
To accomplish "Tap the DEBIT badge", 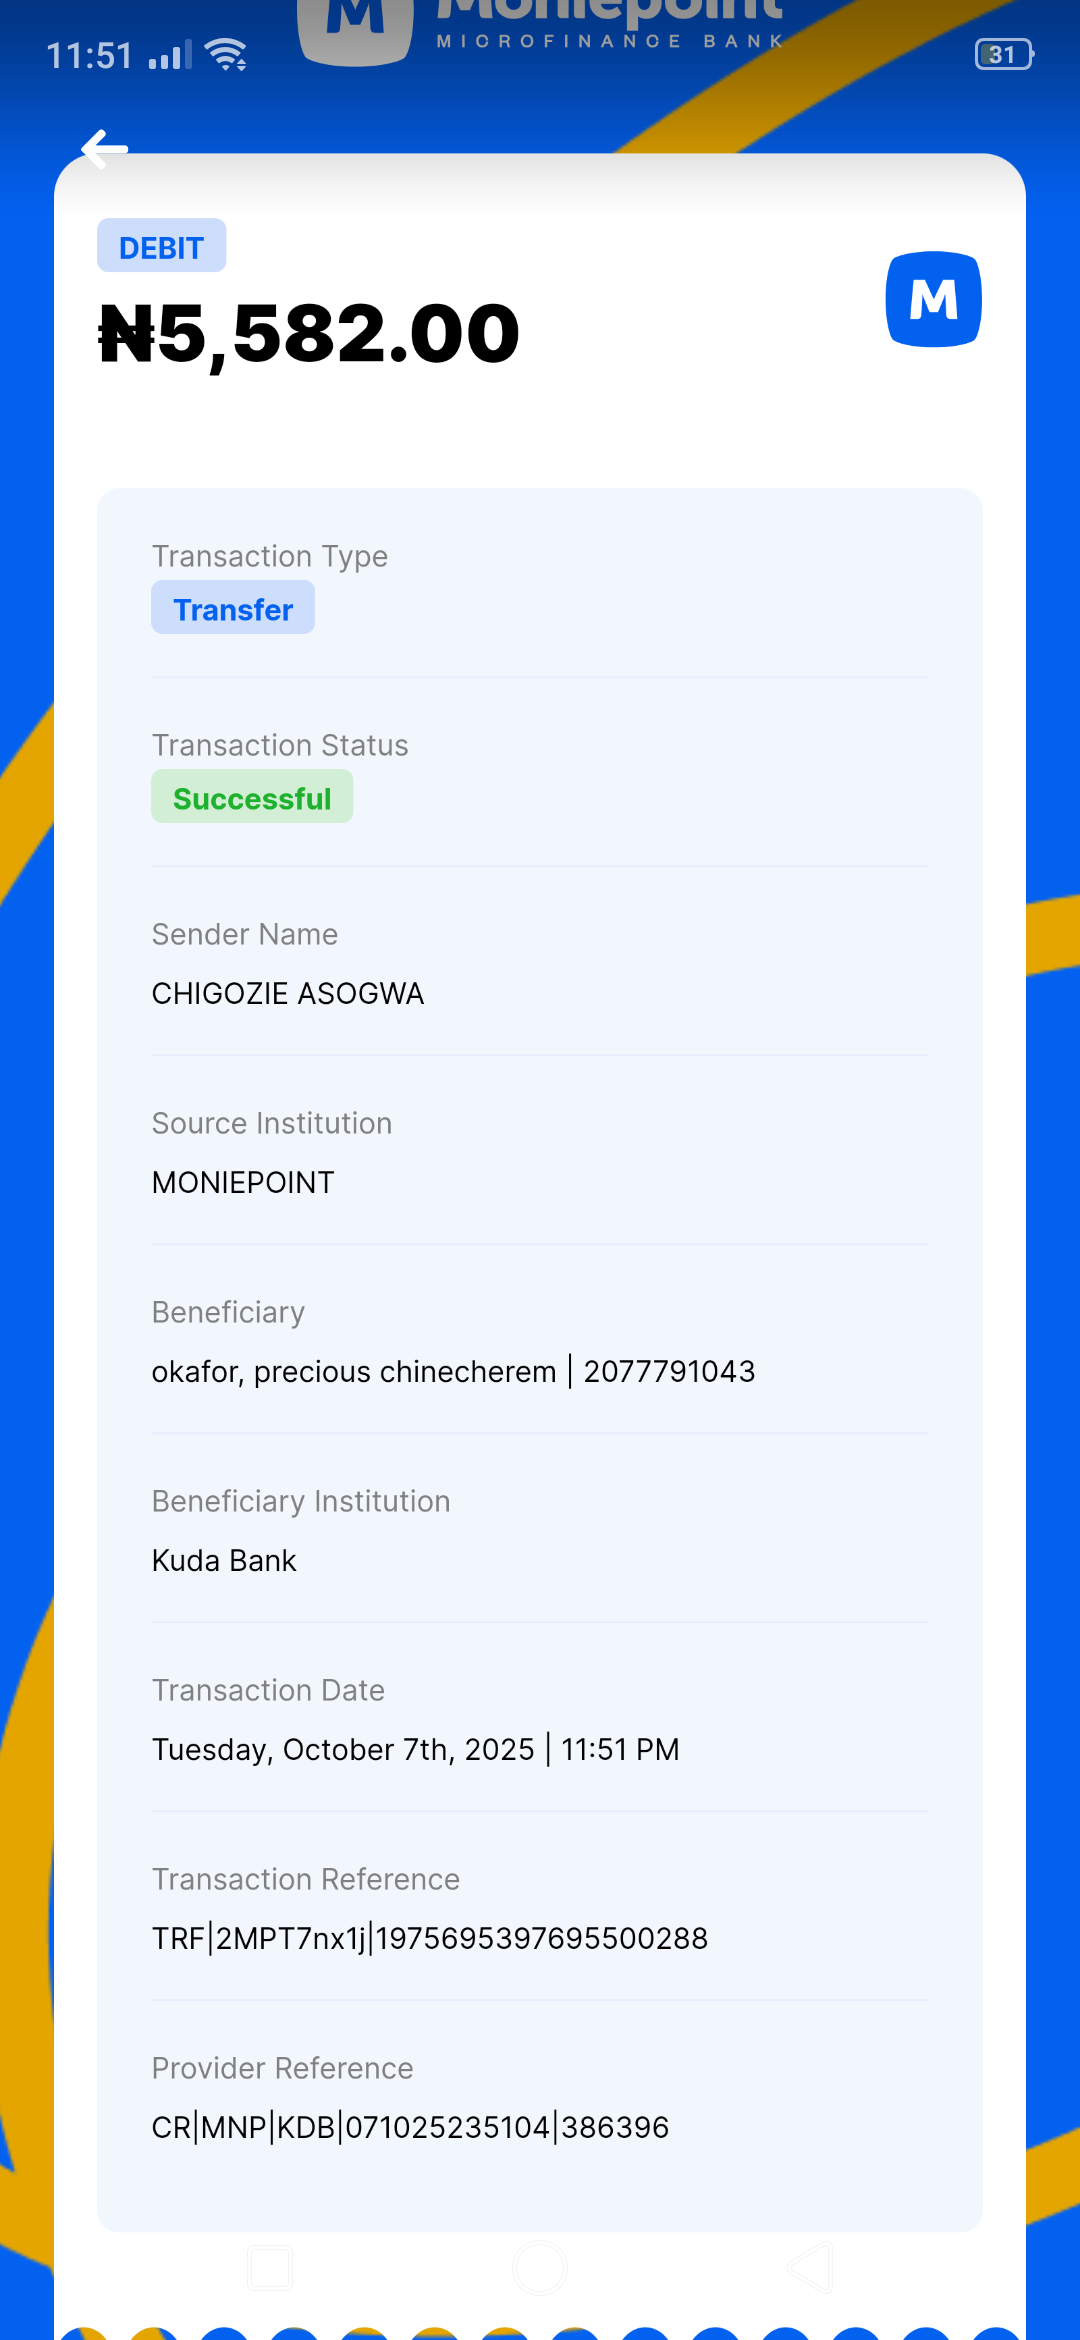I will coord(161,246).
